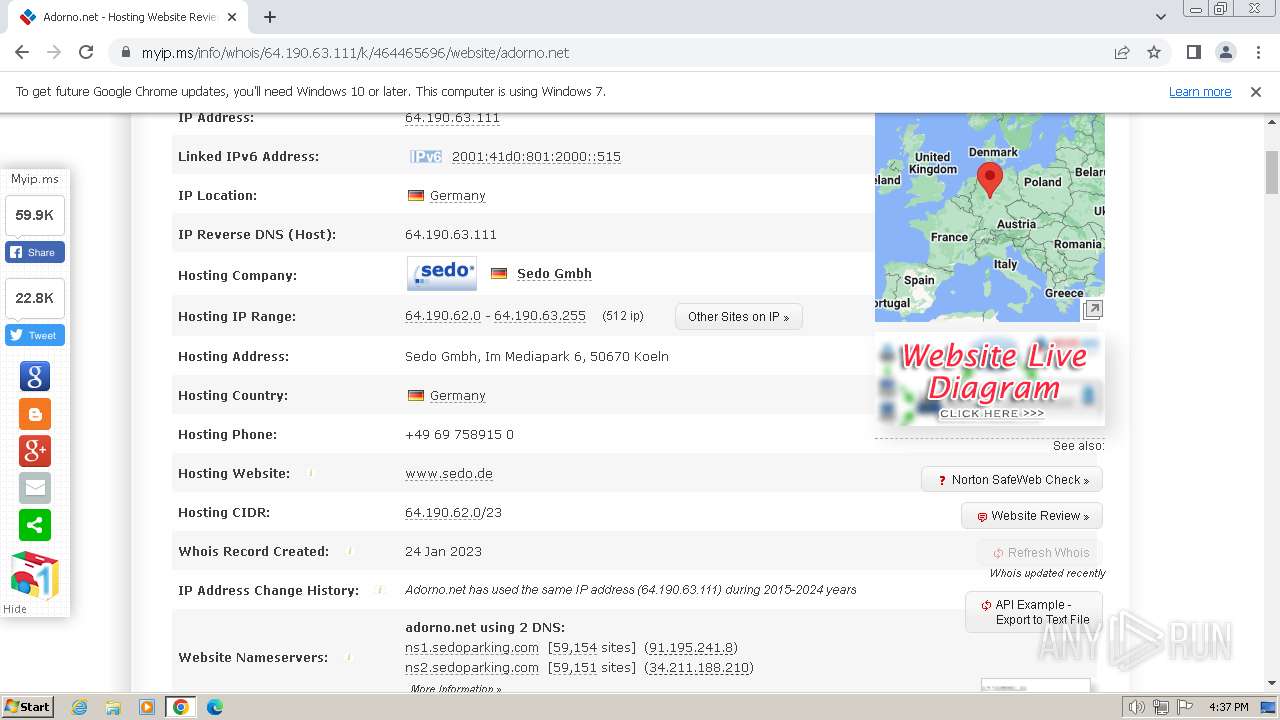Visit www.sedo.de hosting website link
The height and width of the screenshot is (720, 1280).
(x=449, y=474)
